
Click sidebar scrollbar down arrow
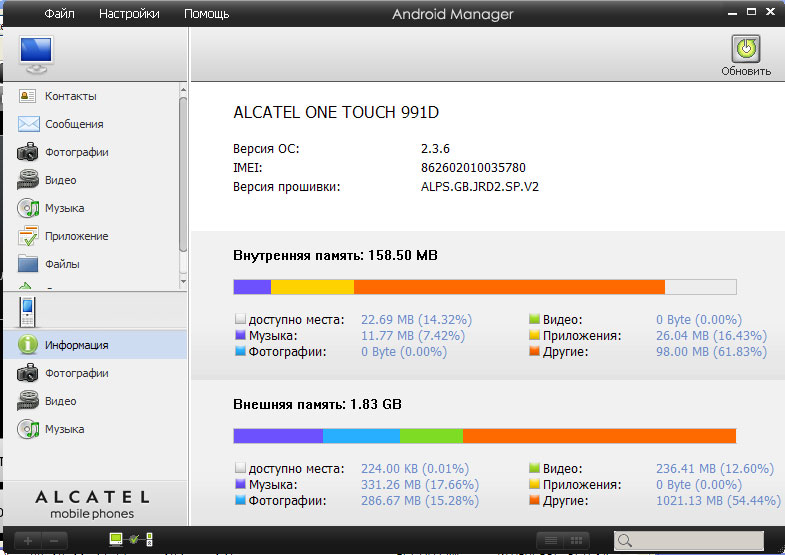tap(183, 281)
